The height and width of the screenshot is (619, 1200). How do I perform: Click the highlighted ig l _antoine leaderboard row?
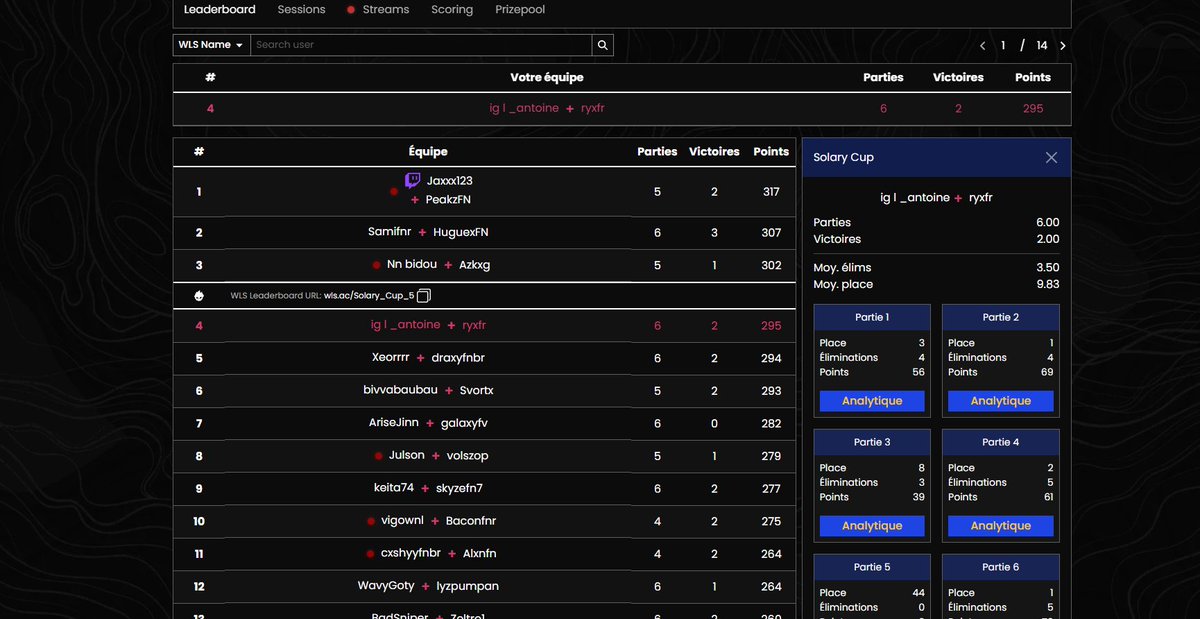(484, 325)
